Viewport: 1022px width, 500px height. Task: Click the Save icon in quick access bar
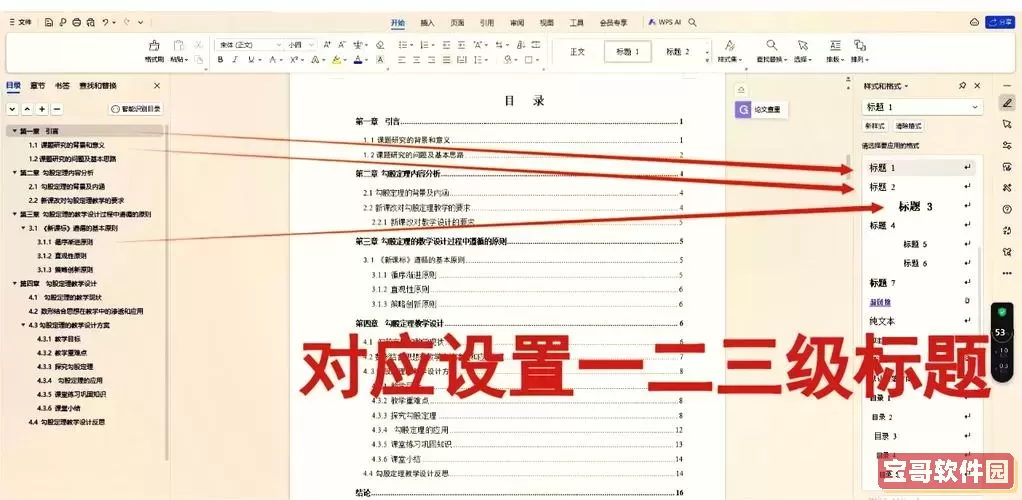coord(49,22)
